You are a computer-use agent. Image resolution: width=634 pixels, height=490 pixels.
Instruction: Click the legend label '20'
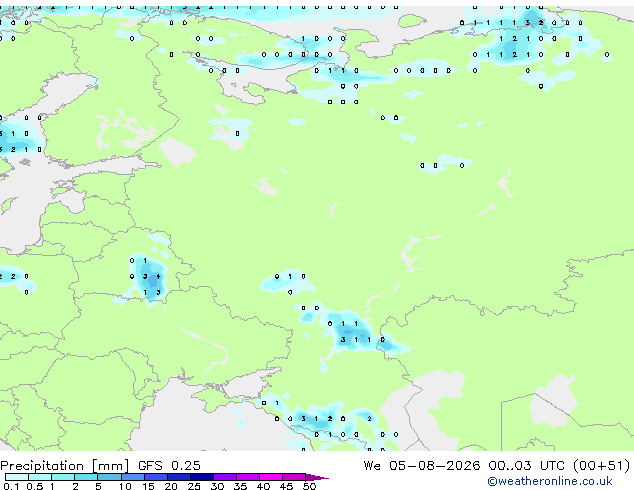click(171, 486)
